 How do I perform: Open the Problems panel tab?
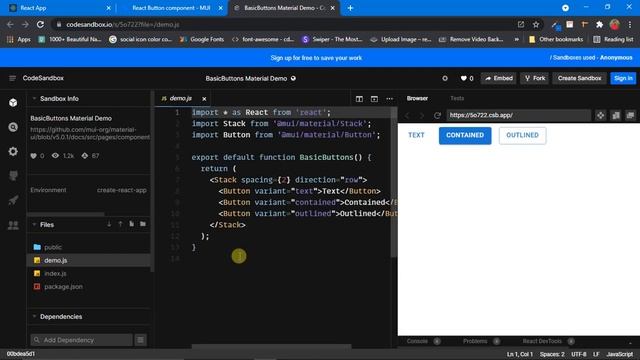coord(475,341)
